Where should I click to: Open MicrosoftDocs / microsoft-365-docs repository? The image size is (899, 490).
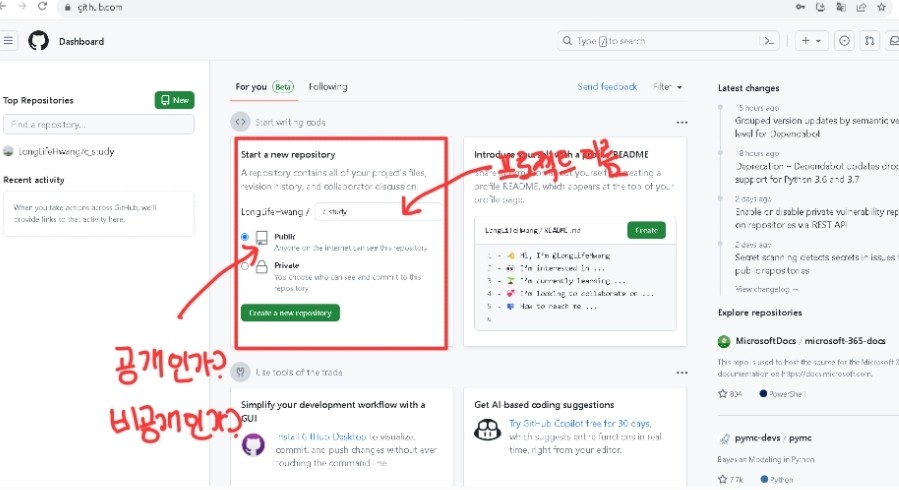pyautogui.click(x=810, y=340)
